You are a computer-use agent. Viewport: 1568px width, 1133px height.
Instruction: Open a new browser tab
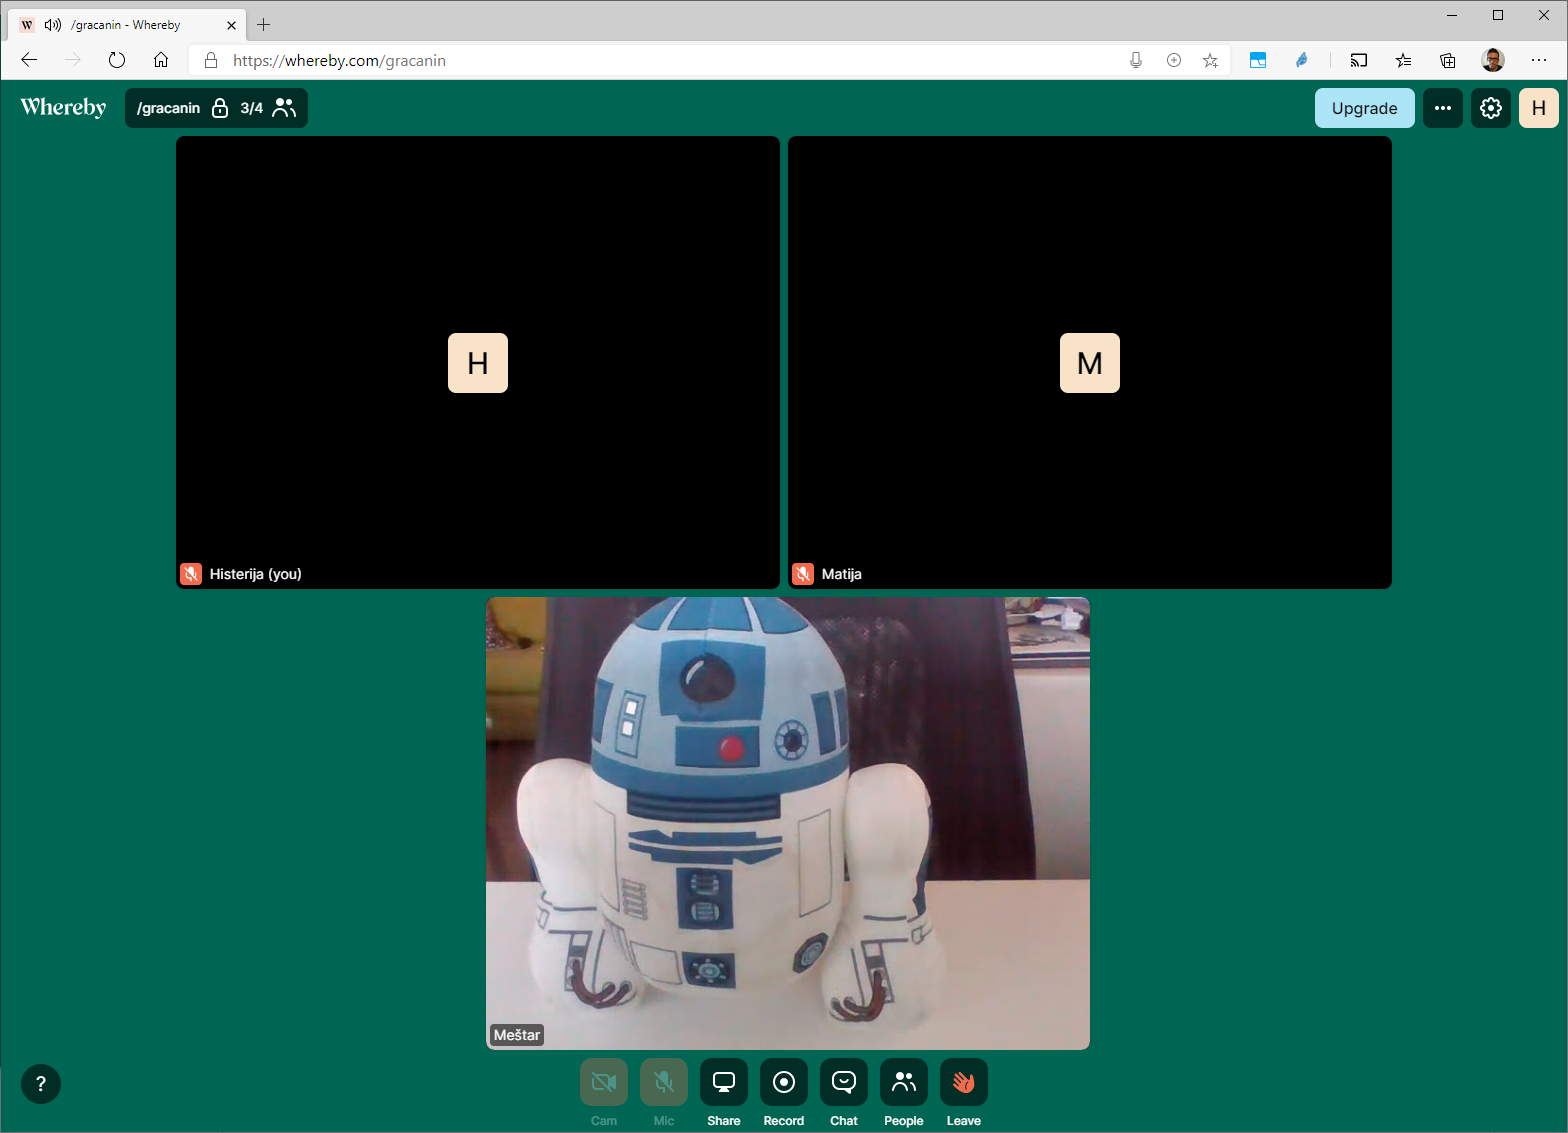264,25
